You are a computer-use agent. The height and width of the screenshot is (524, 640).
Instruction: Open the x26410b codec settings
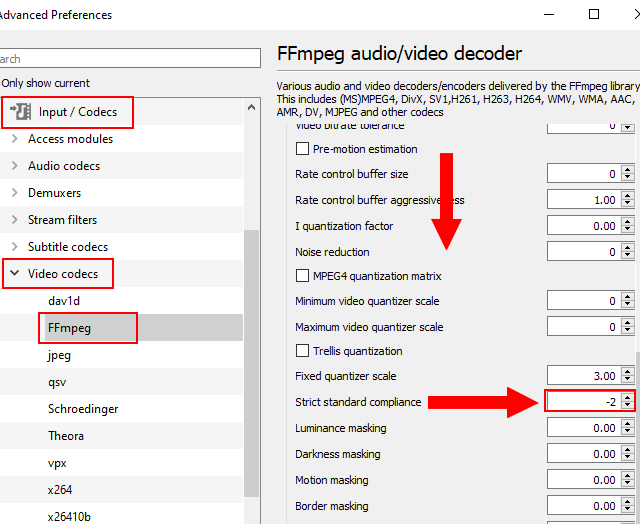point(69,517)
